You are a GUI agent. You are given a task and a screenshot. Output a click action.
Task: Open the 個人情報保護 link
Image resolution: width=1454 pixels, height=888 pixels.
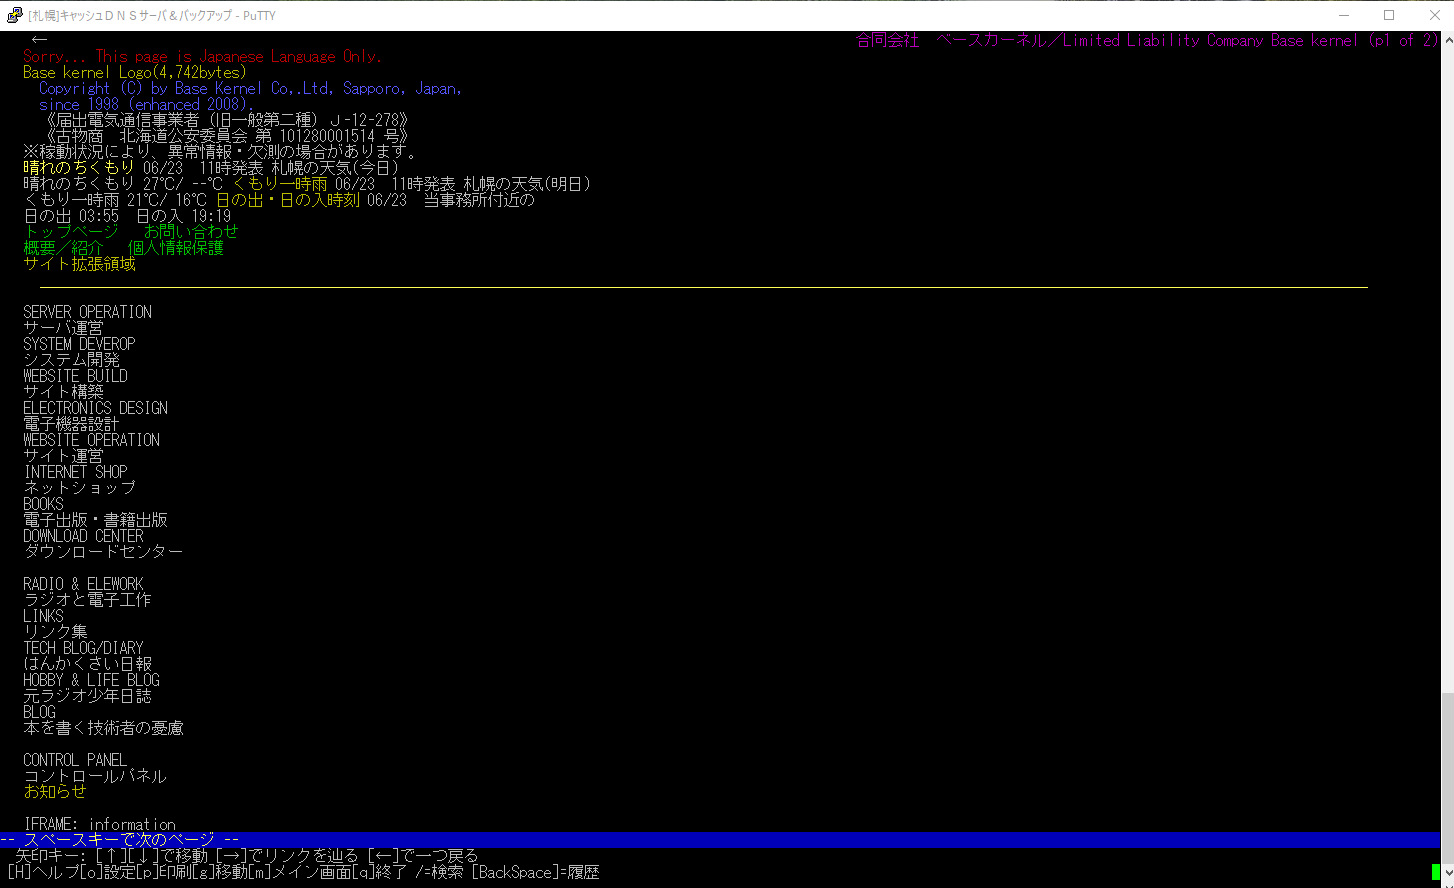(x=175, y=248)
